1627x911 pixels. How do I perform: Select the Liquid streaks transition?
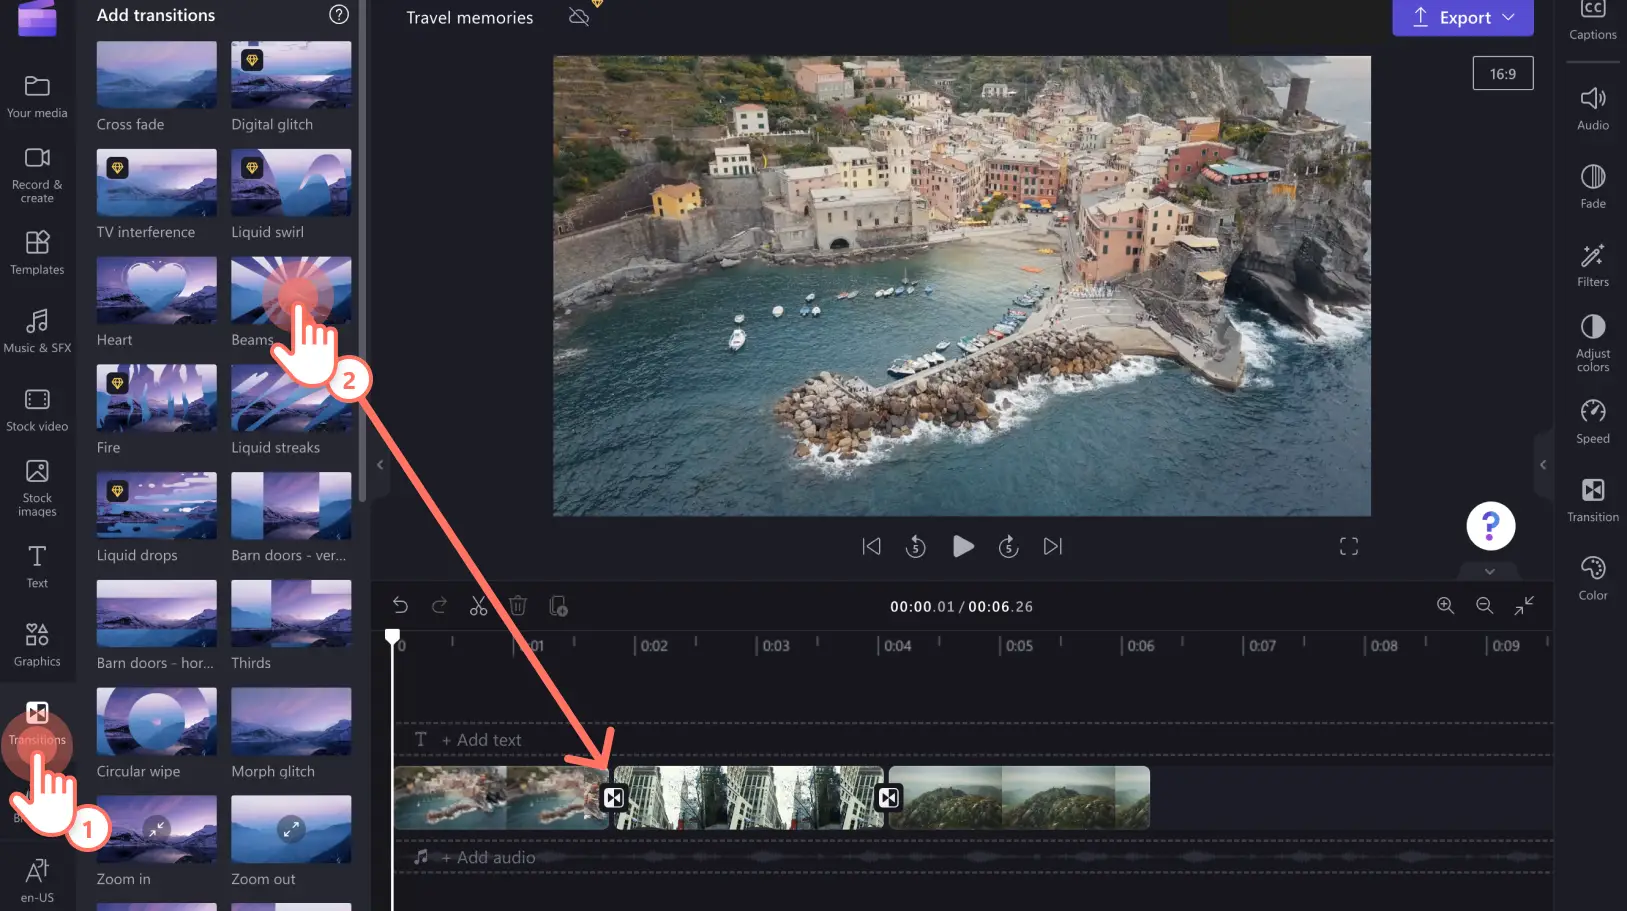click(291, 398)
